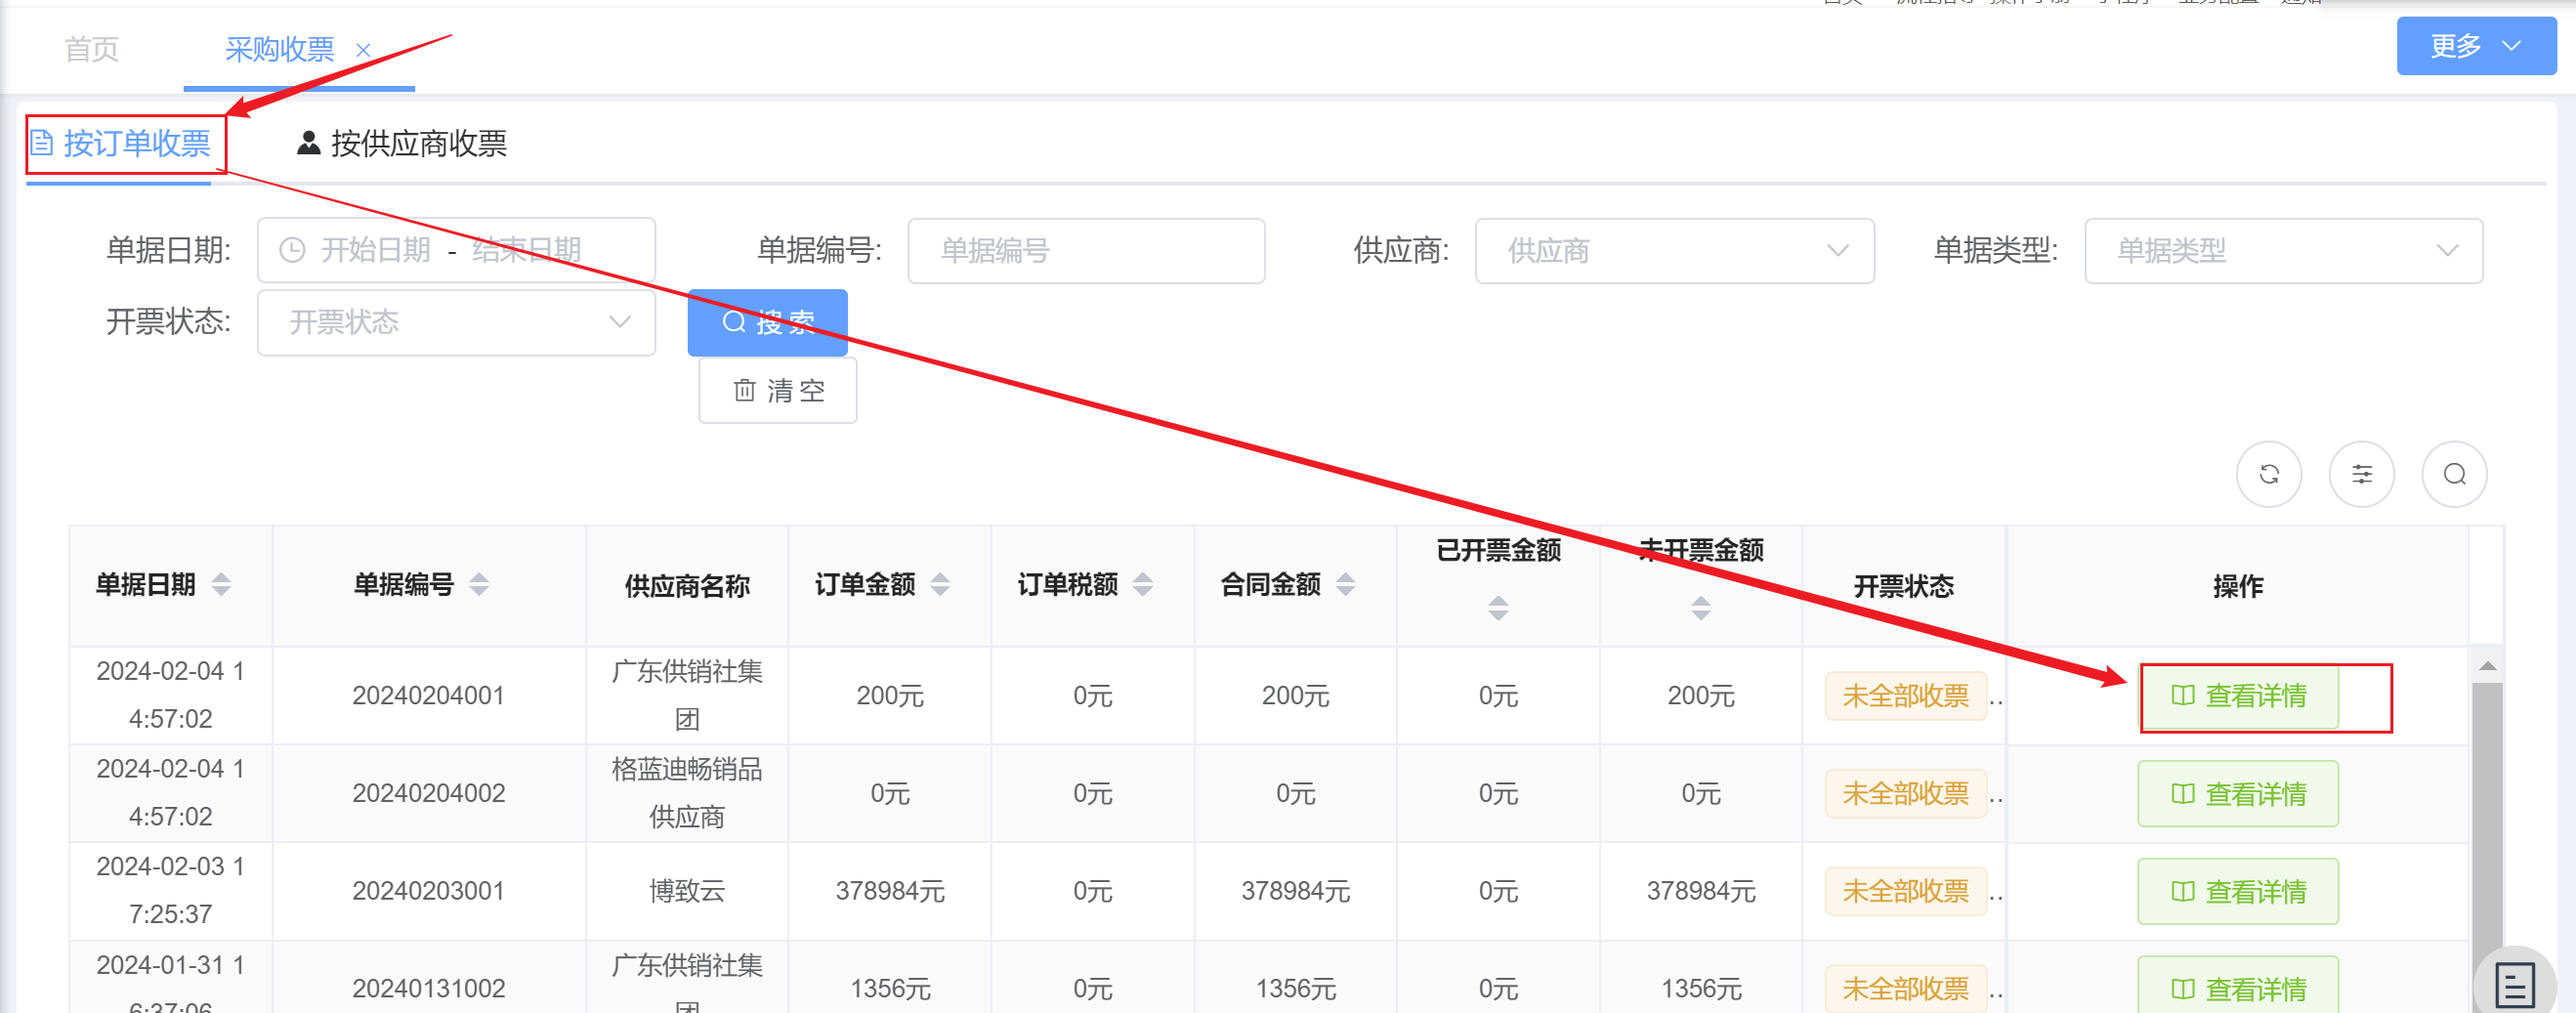Click 未全部收票 status for 20240204001
2576x1013 pixels.
point(1905,696)
